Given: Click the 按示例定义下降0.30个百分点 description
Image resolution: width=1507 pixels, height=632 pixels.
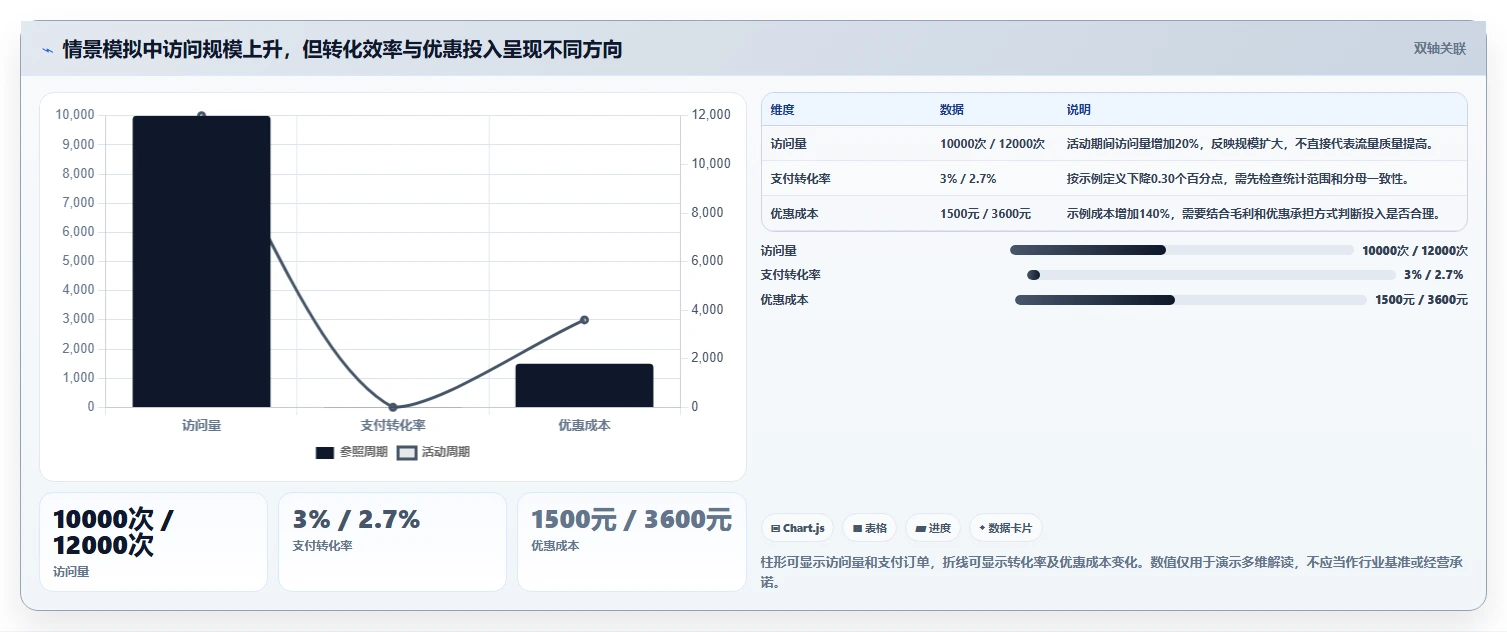Looking at the screenshot, I should (x=1238, y=179).
